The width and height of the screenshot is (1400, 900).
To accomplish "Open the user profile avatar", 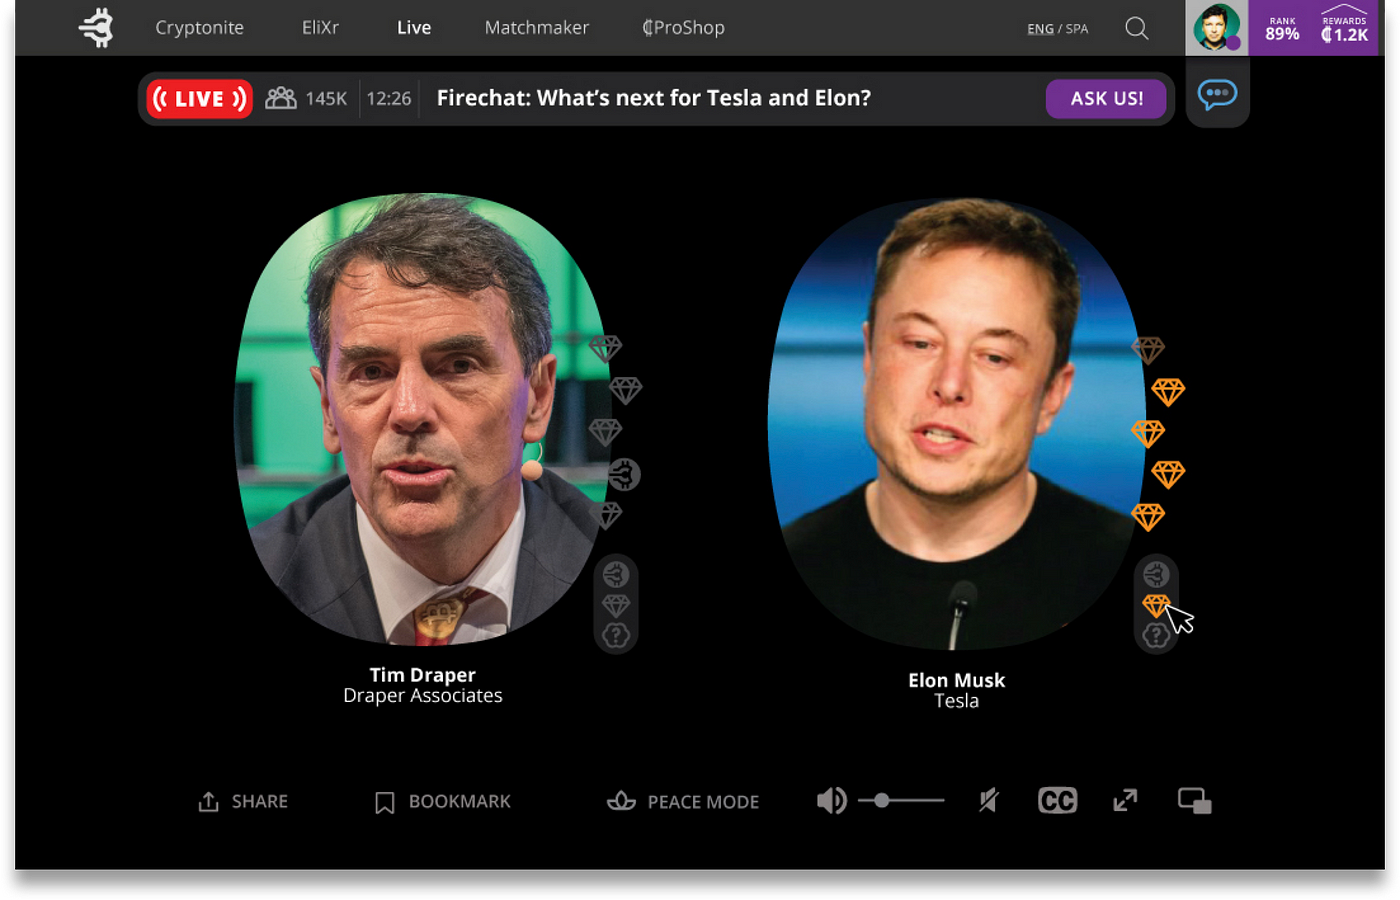I will (1216, 27).
